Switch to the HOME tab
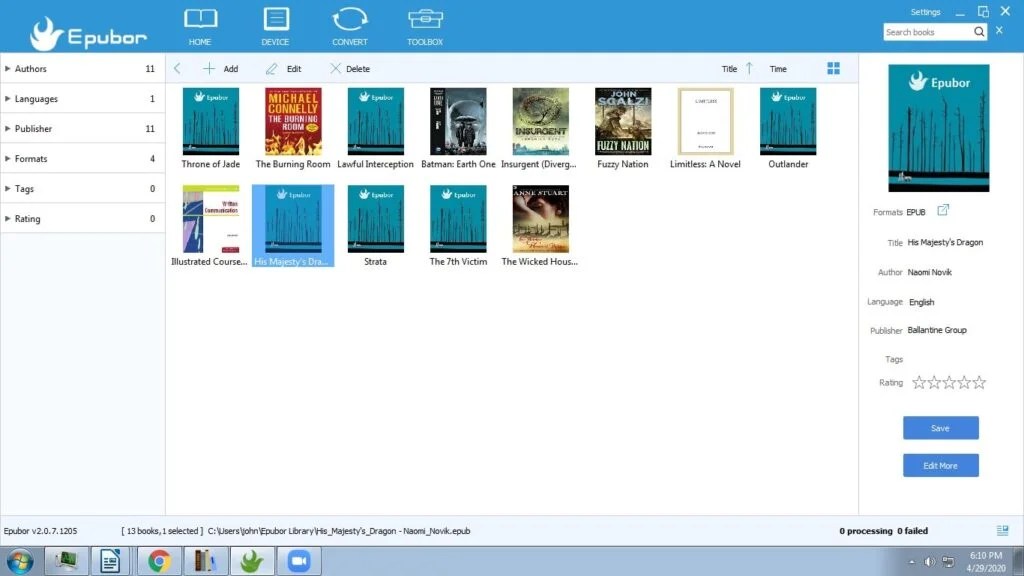This screenshot has width=1024, height=576. [x=200, y=25]
